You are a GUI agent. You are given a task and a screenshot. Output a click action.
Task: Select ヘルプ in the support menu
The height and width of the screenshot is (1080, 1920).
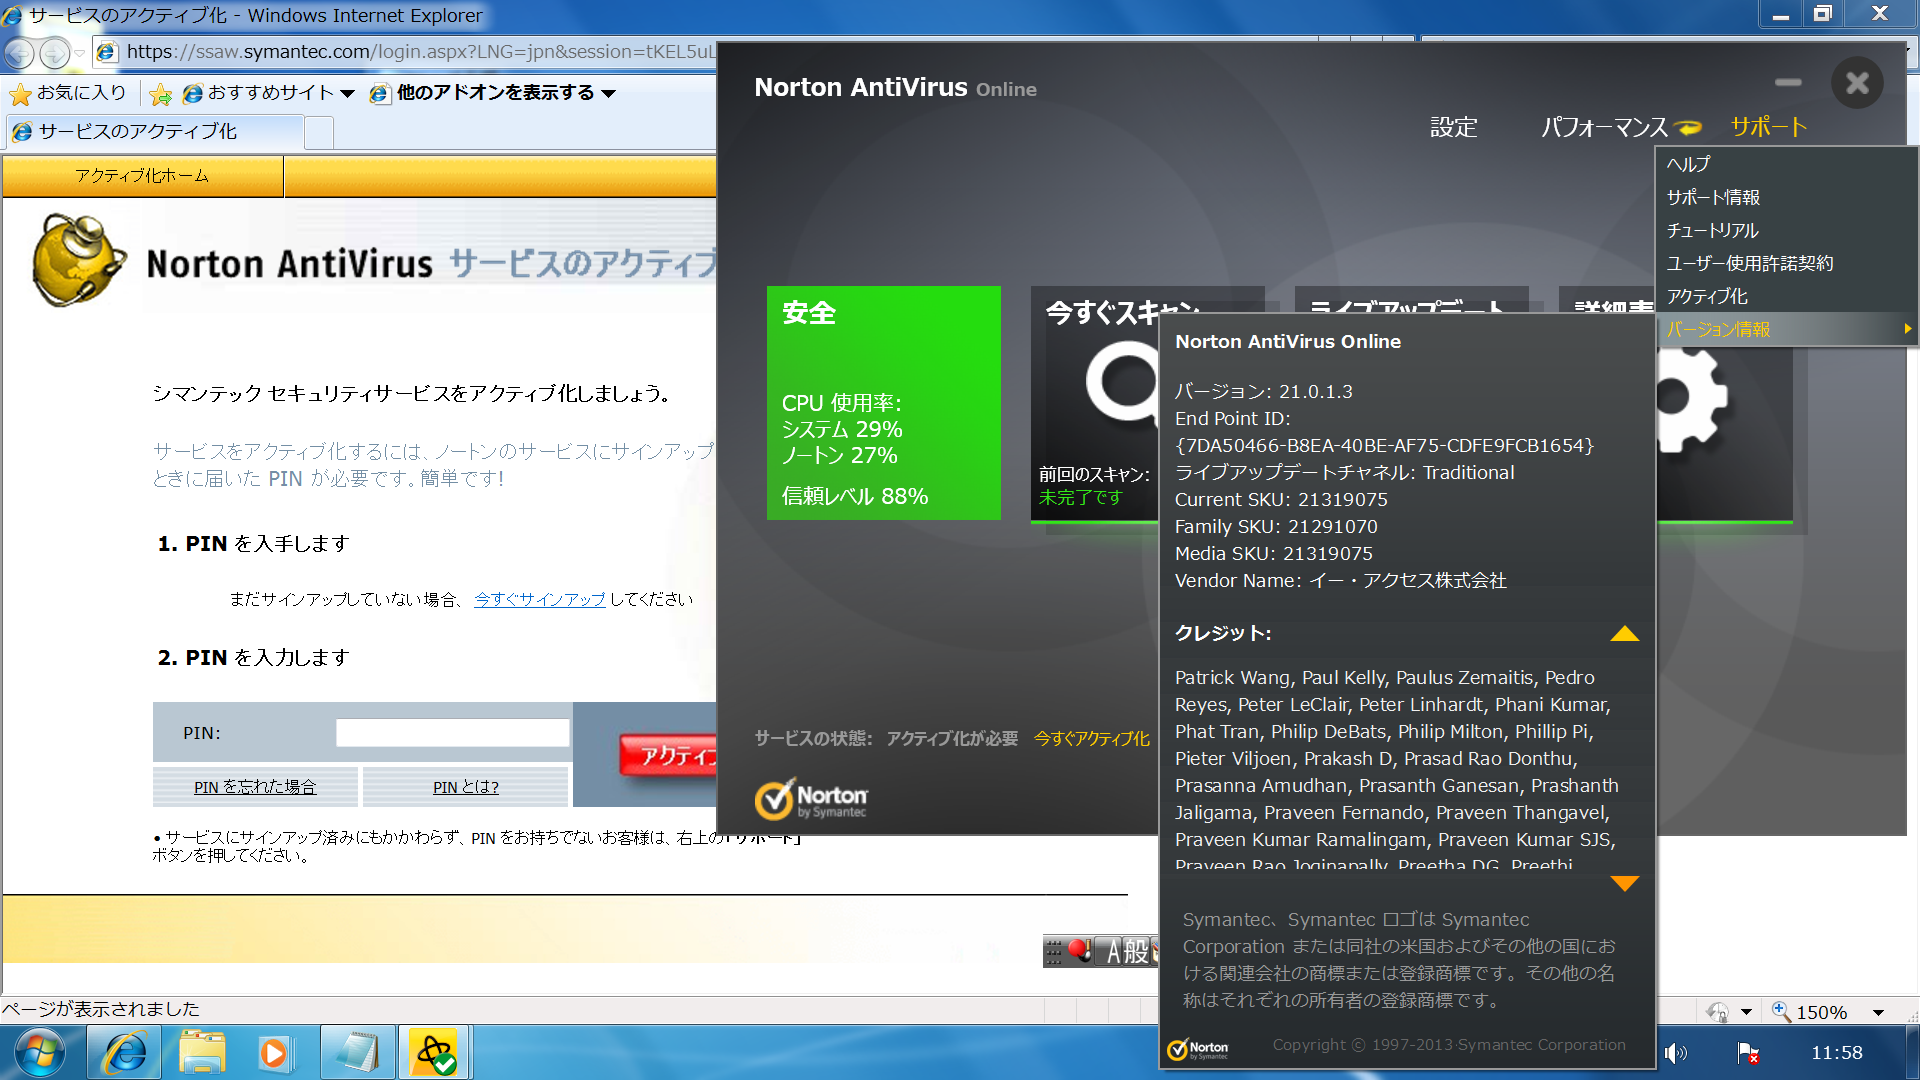tap(1688, 164)
